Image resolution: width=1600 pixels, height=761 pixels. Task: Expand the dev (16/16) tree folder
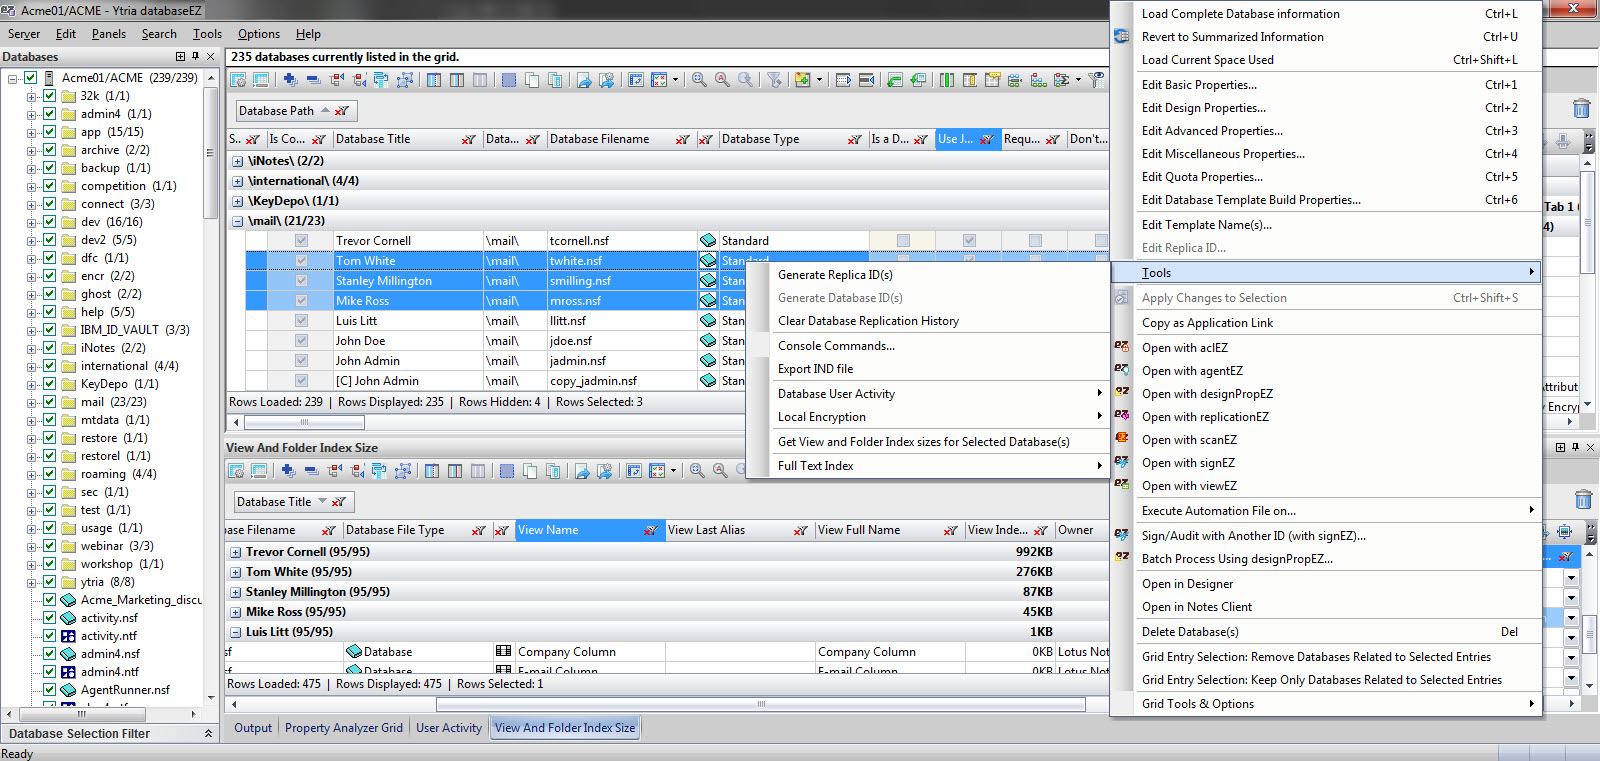pos(31,222)
